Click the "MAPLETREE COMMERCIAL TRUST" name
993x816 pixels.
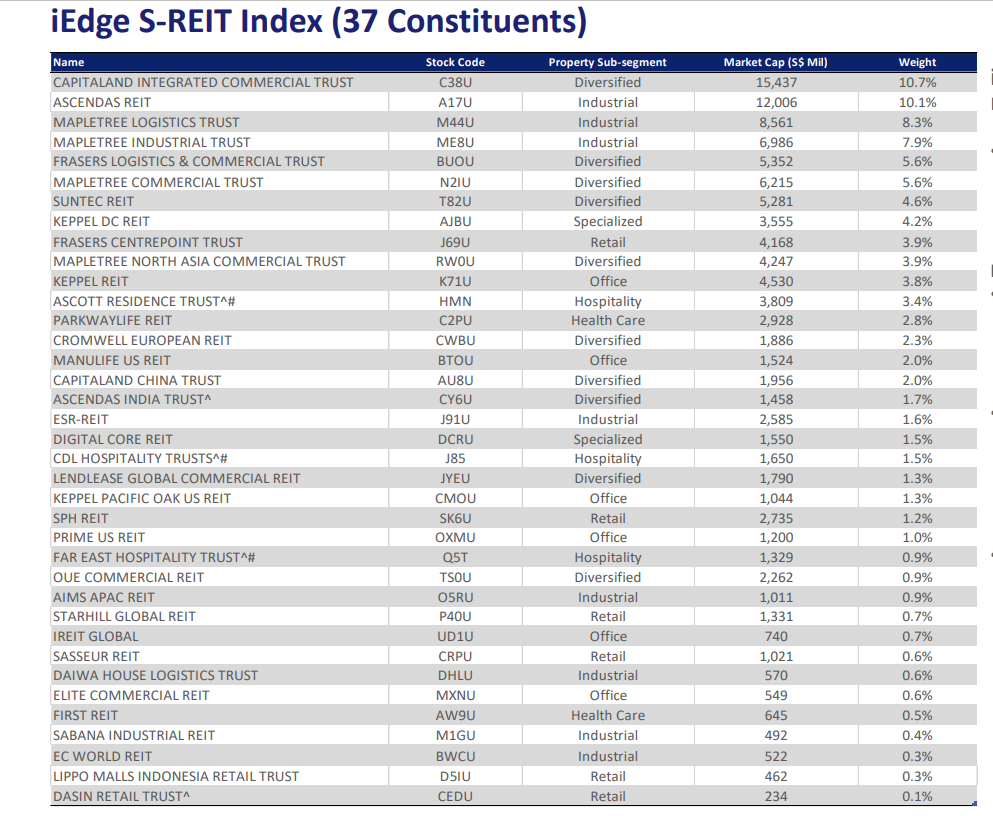[158, 182]
